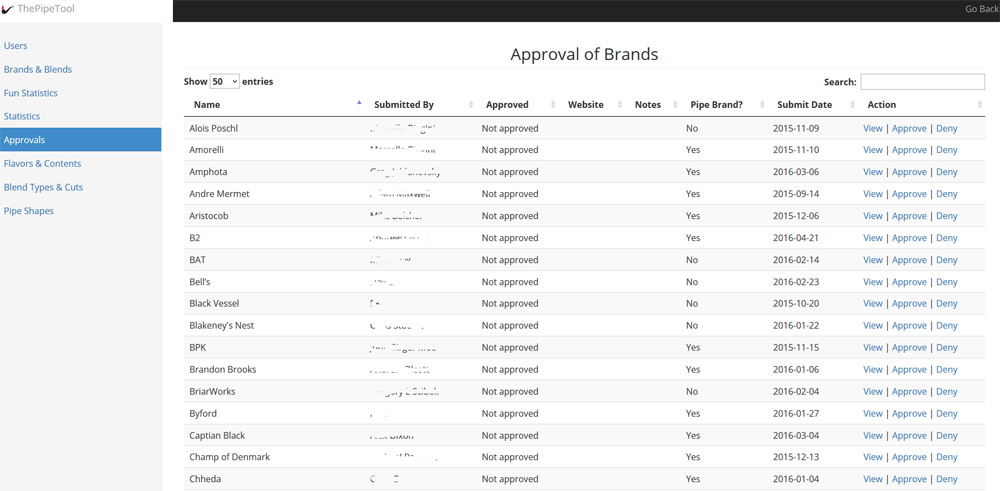Viewport: 1000px width, 491px height.
Task: Deny the Byford brand
Action: 946,414
